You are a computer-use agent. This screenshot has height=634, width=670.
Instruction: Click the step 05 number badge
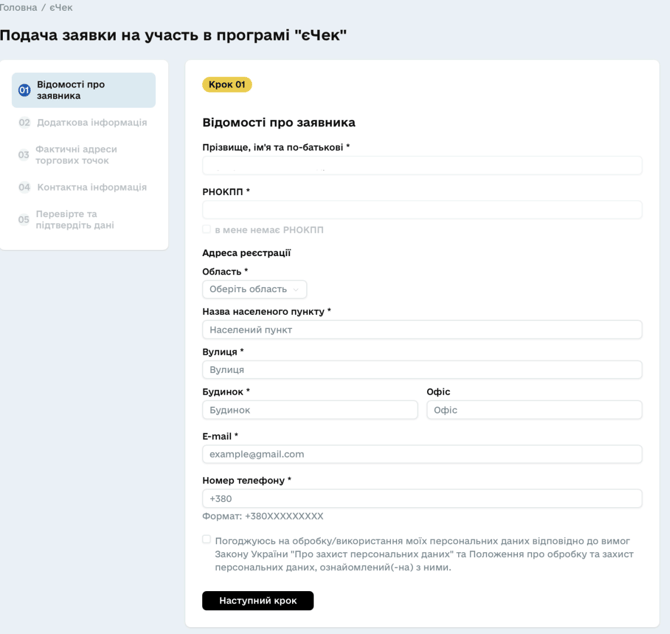click(24, 220)
